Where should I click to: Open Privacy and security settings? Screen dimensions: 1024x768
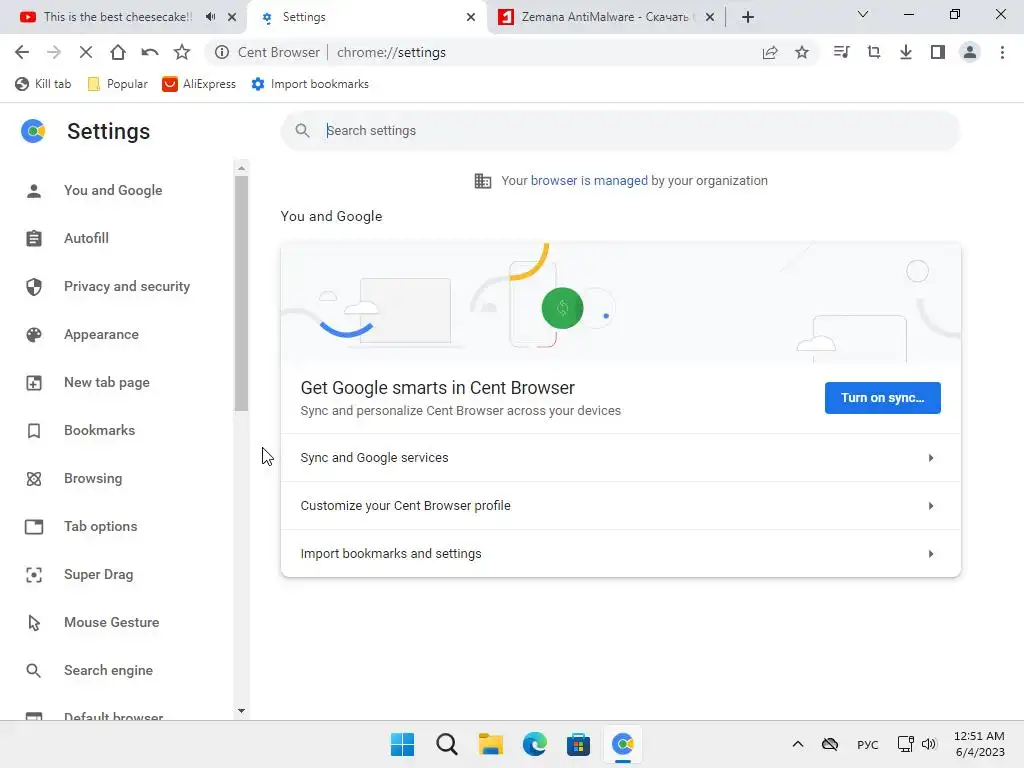(127, 286)
